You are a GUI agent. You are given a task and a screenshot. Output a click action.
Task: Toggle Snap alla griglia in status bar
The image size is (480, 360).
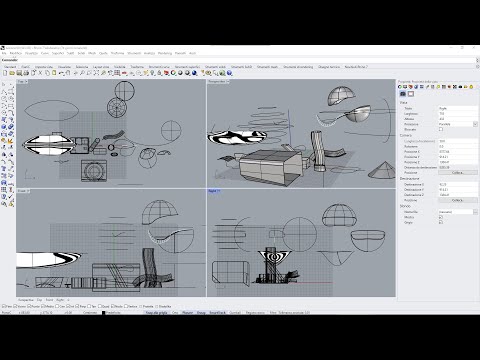[157, 313]
